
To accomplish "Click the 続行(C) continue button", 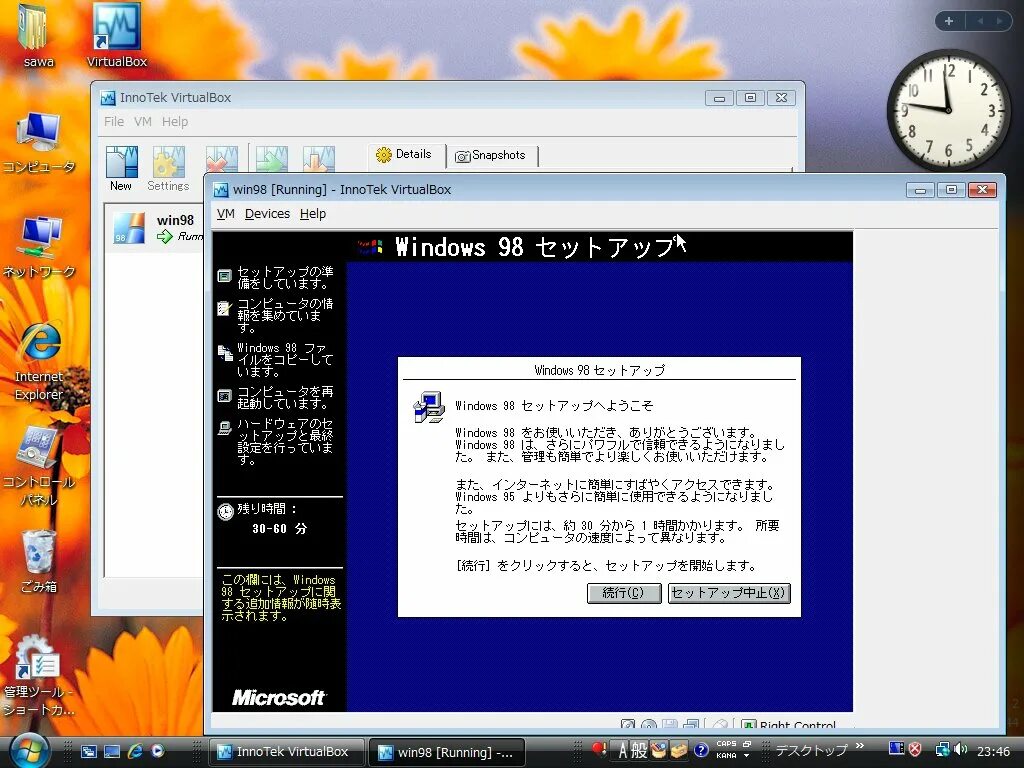I will (624, 593).
